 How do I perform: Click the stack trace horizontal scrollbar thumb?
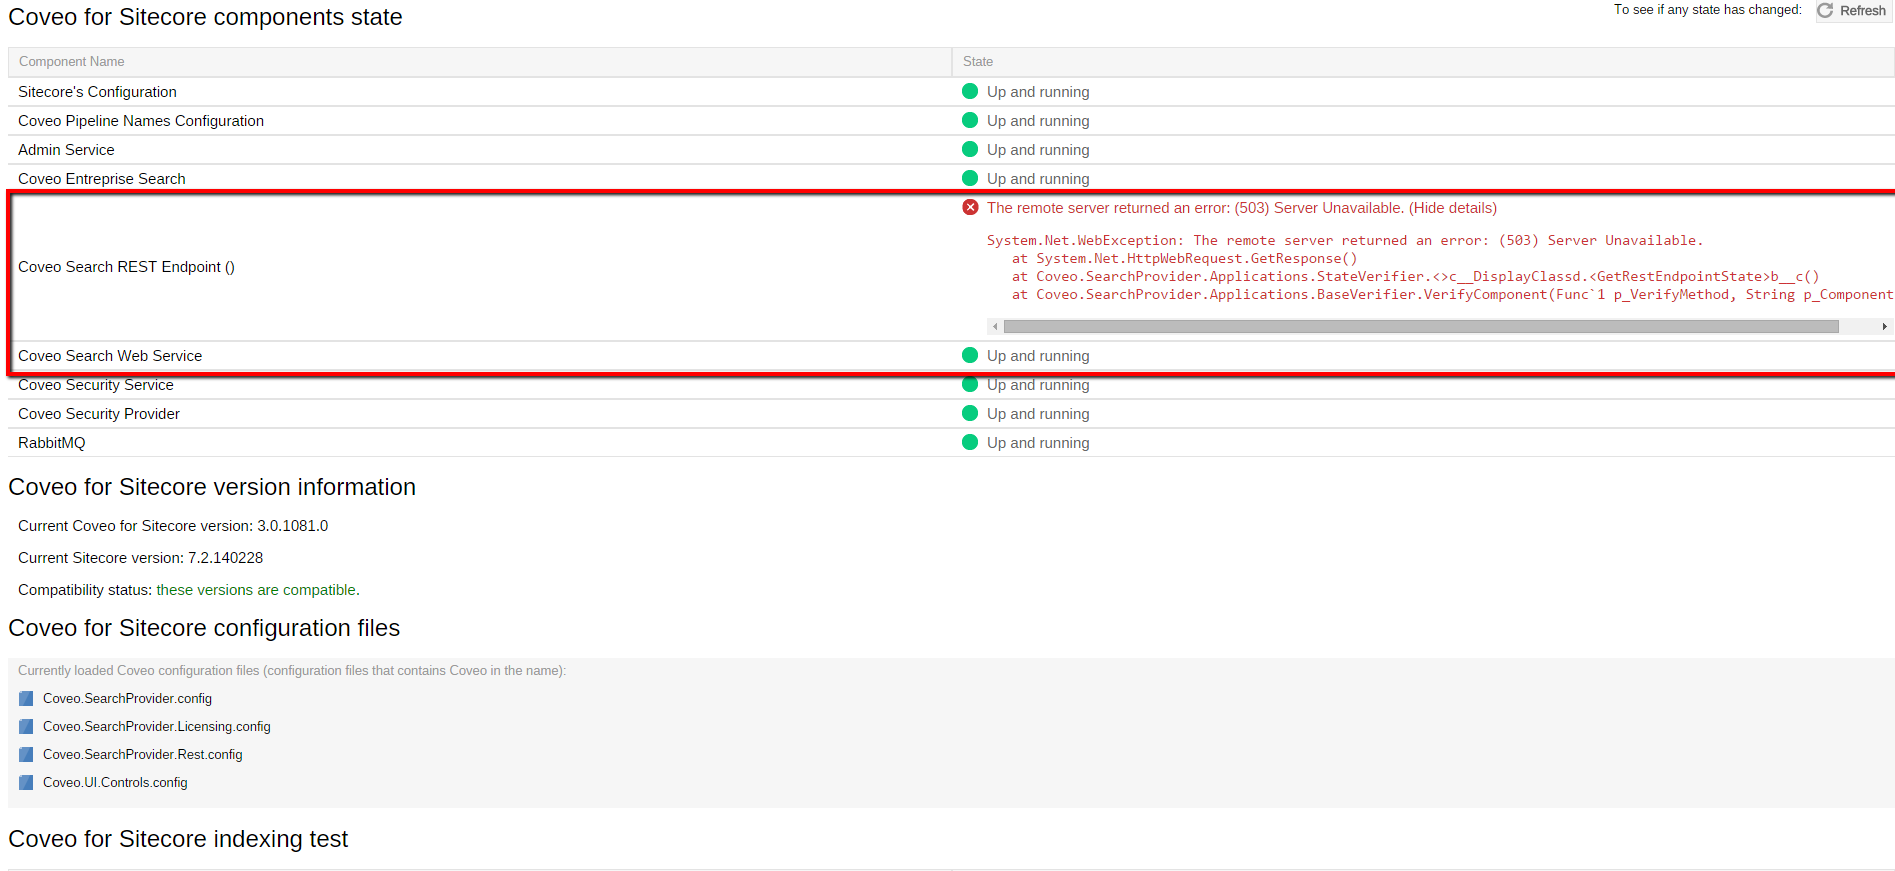1421,327
